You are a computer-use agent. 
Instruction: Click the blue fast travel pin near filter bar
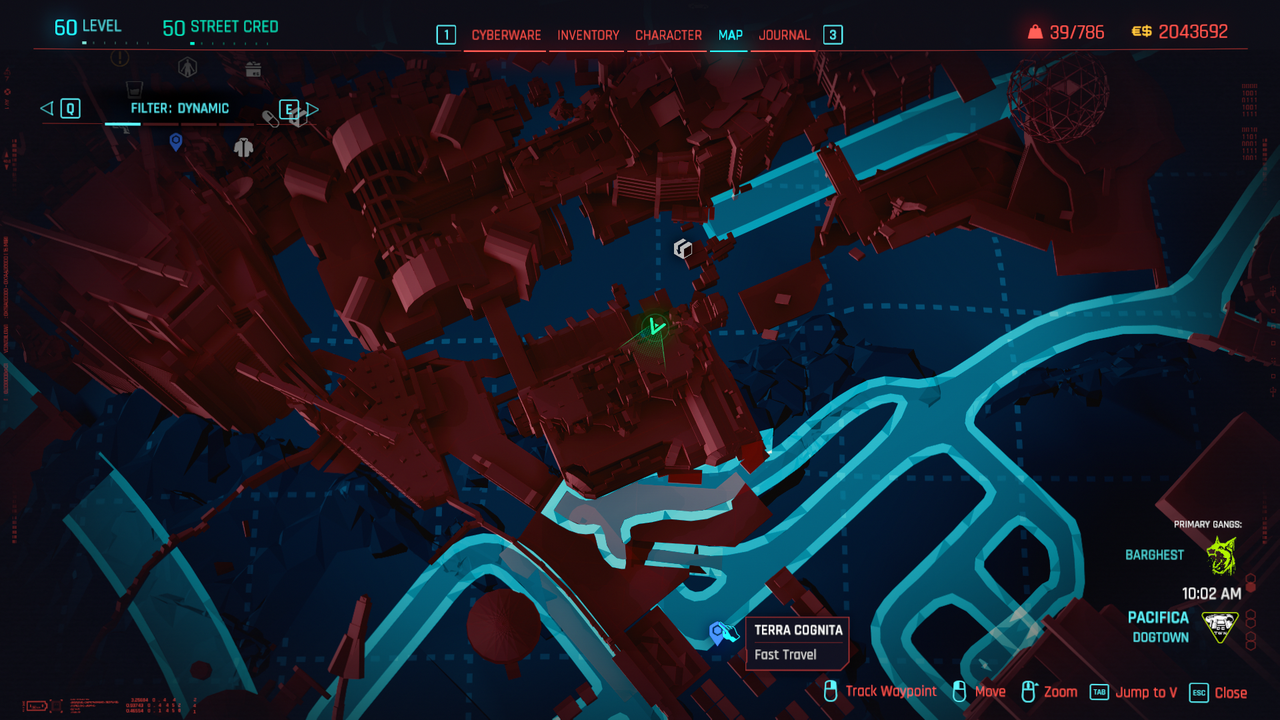click(x=176, y=142)
